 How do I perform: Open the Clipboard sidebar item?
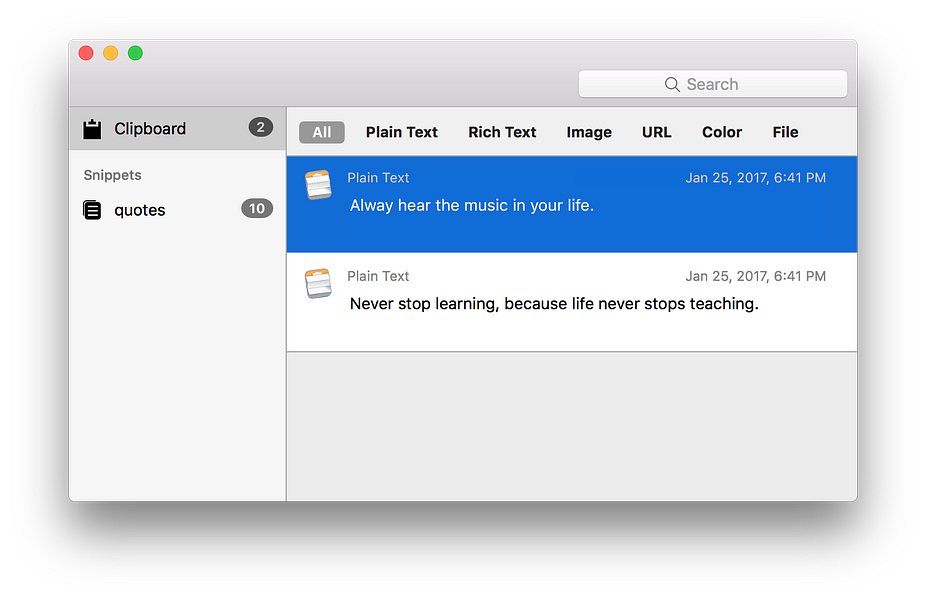click(178, 129)
